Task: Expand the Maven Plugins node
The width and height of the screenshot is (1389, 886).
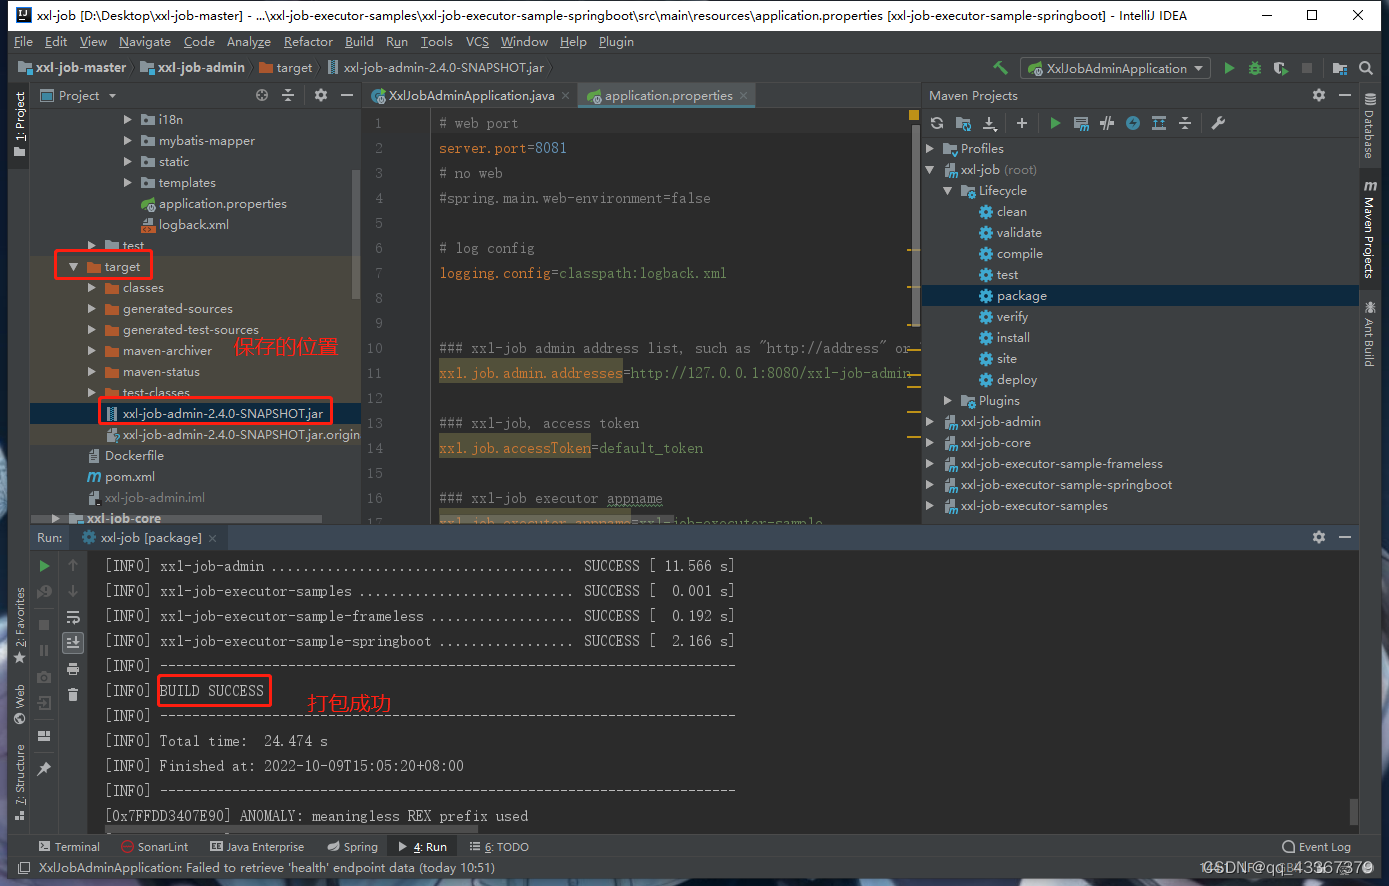Action: coord(948,401)
